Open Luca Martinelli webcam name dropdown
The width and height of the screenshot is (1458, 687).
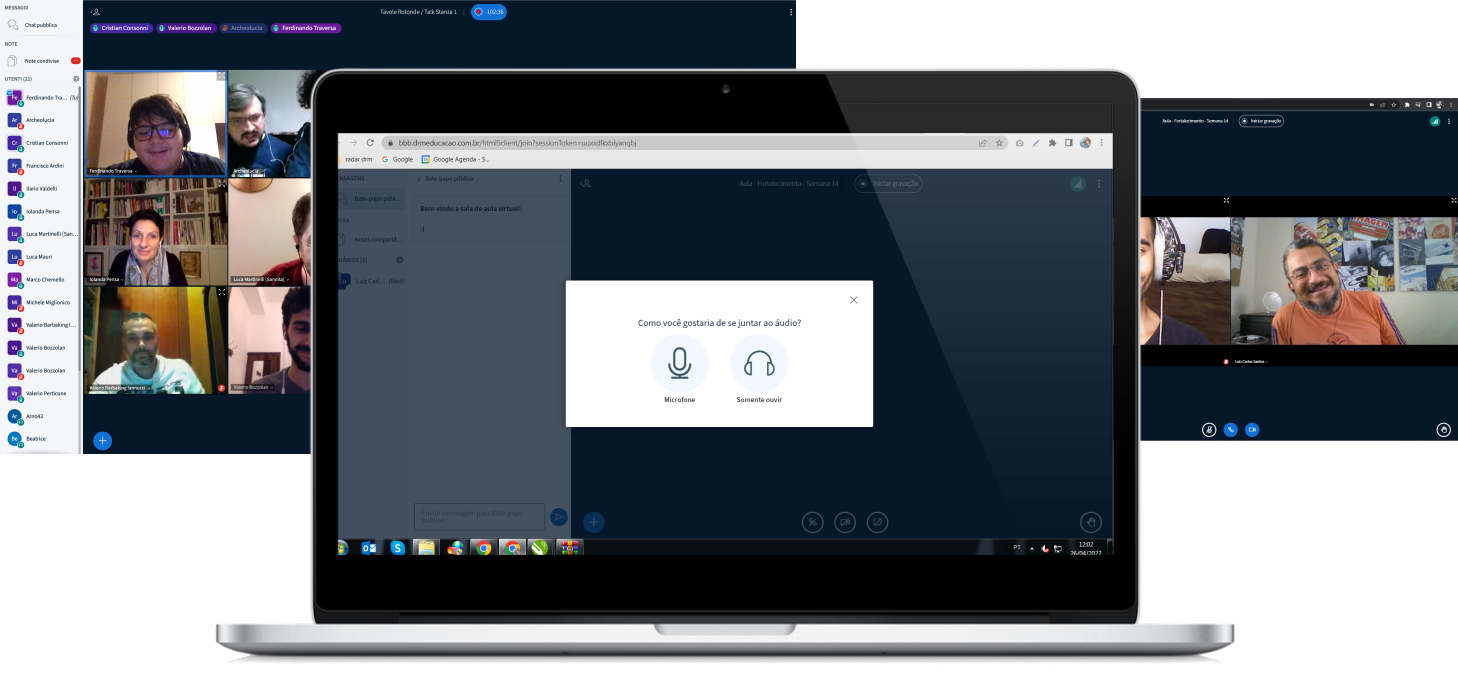point(260,279)
